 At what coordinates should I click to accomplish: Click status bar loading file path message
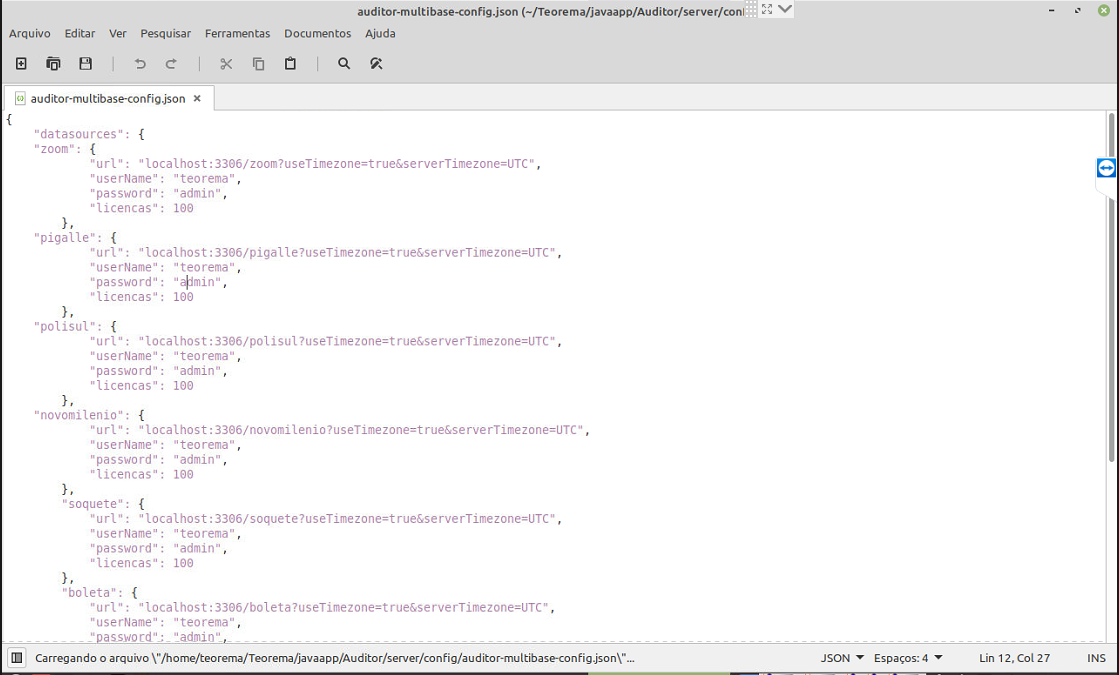coord(335,658)
